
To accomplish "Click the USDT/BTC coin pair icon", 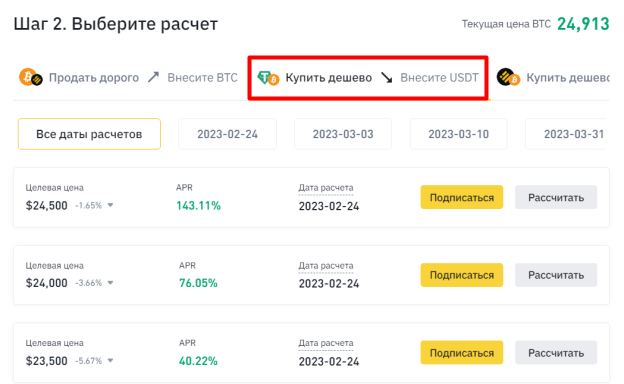I will click(268, 78).
